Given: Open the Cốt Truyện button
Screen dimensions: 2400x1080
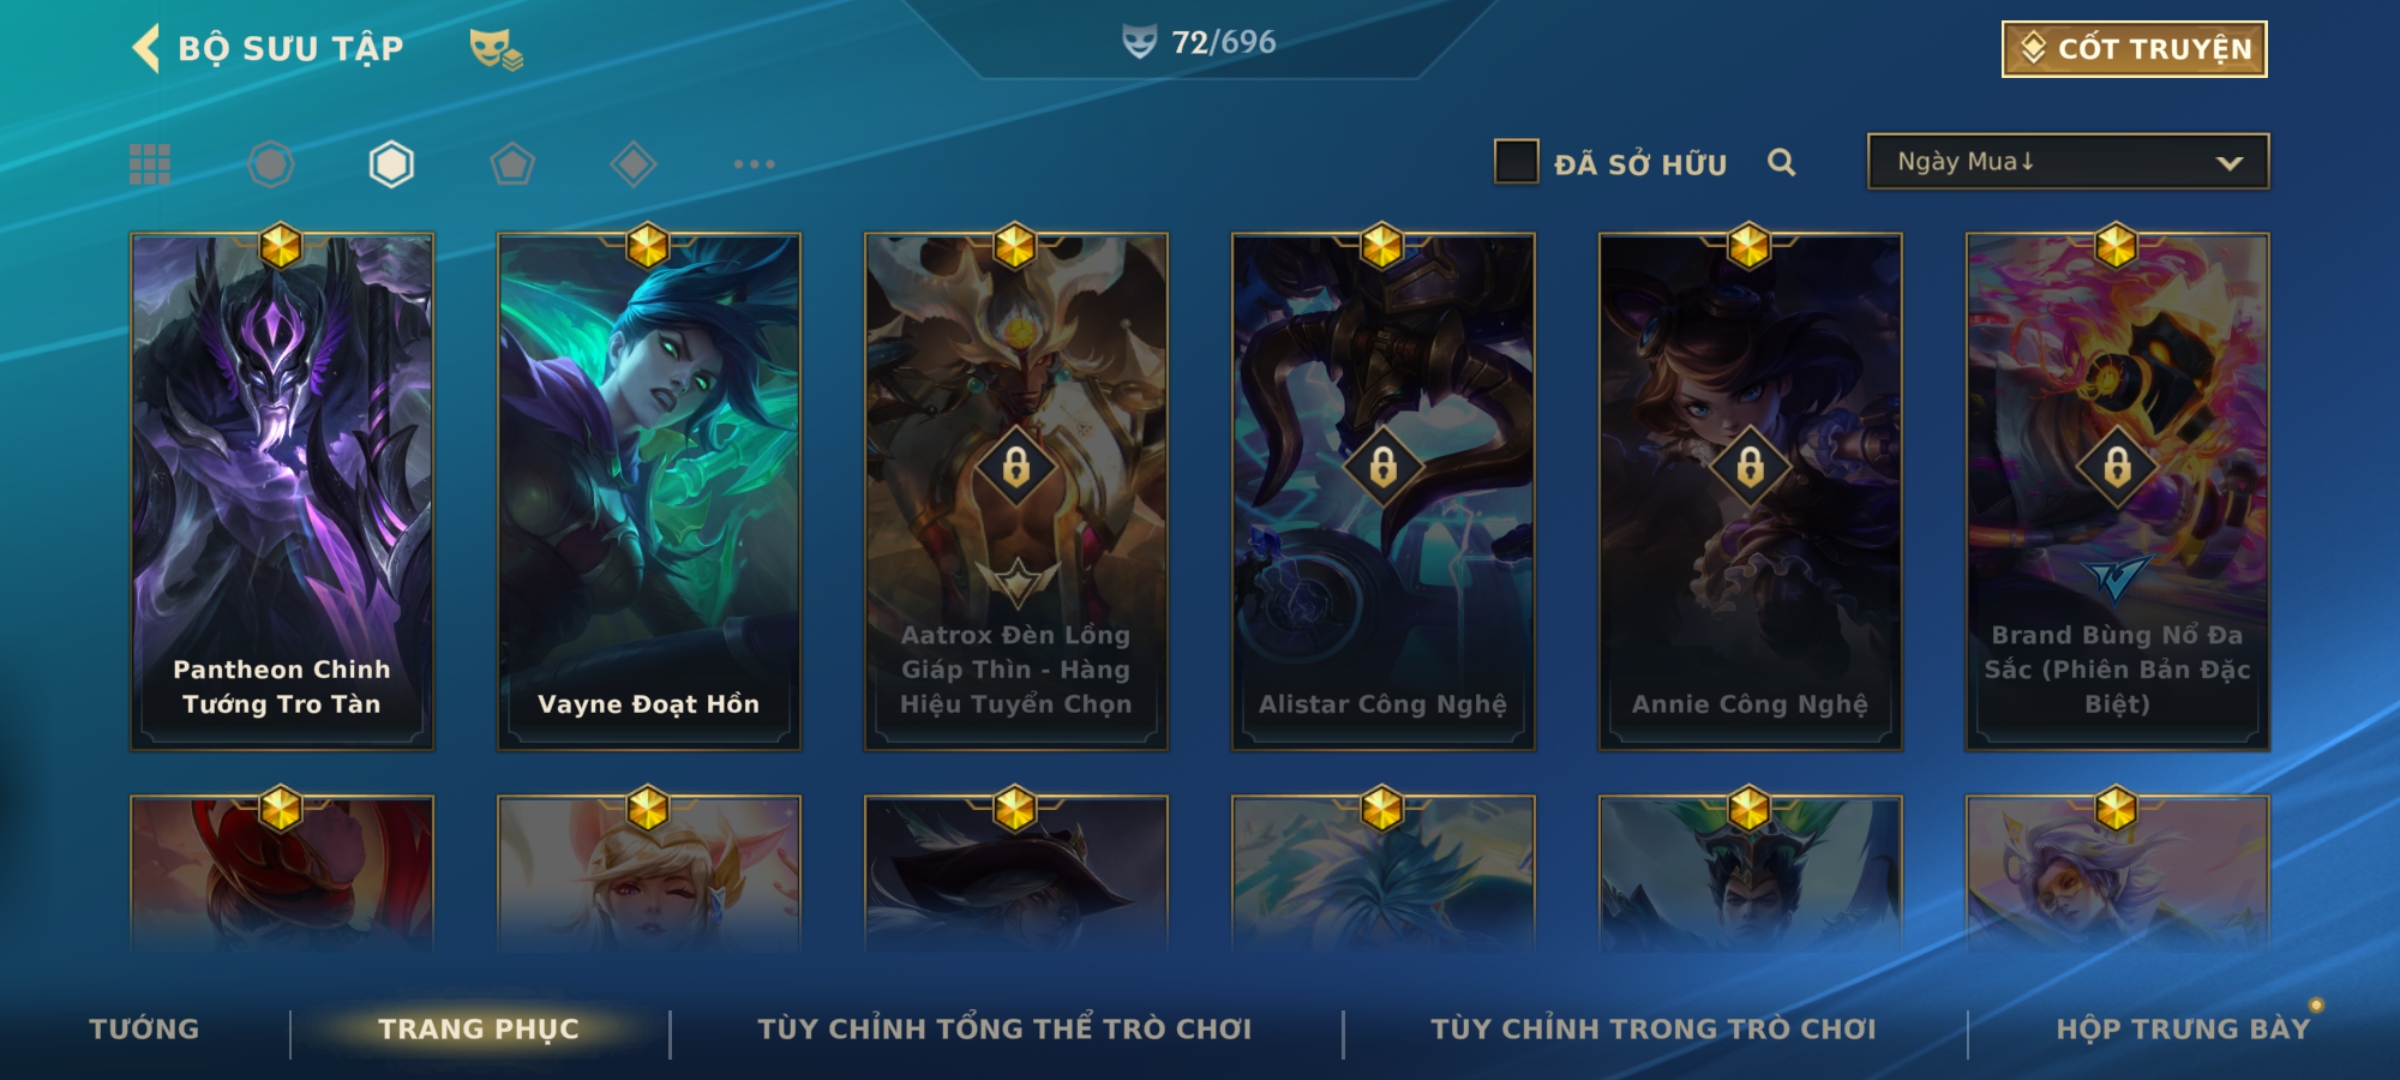Looking at the screenshot, I should pos(2134,49).
